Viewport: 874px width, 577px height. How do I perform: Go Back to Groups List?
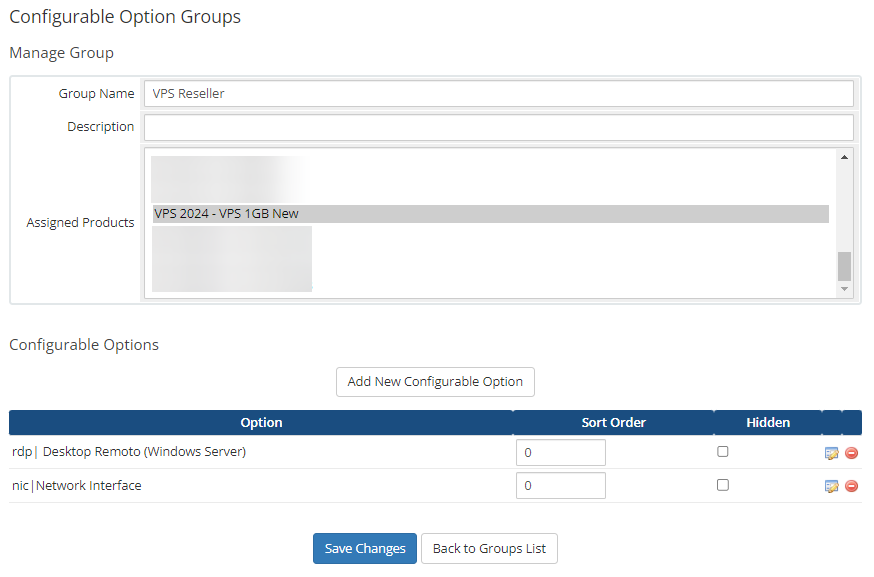[489, 549]
